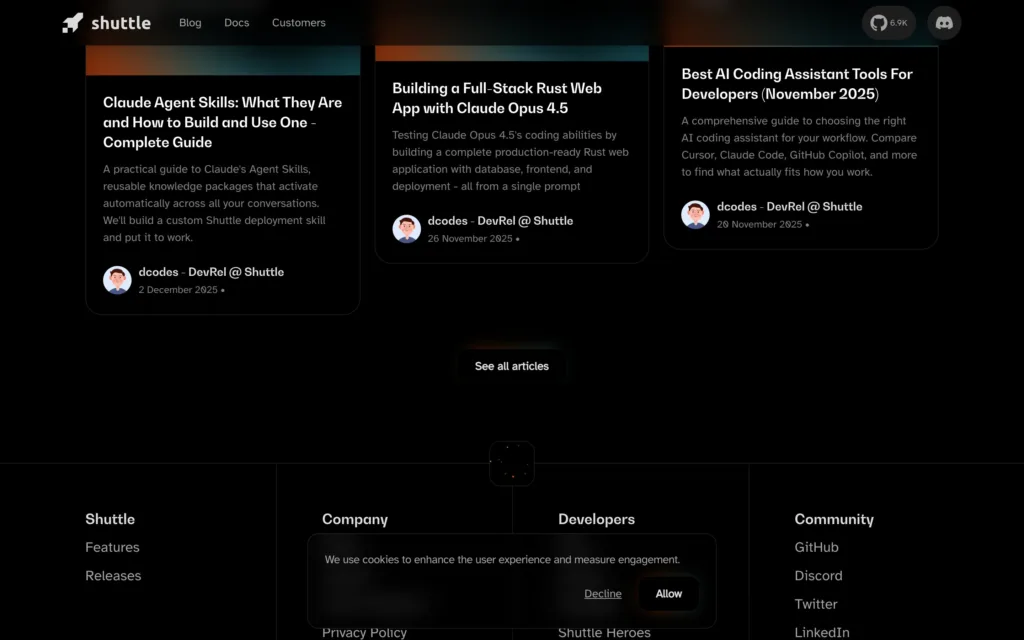
Task: Click the Shuttle footer column heading
Action: coord(110,519)
